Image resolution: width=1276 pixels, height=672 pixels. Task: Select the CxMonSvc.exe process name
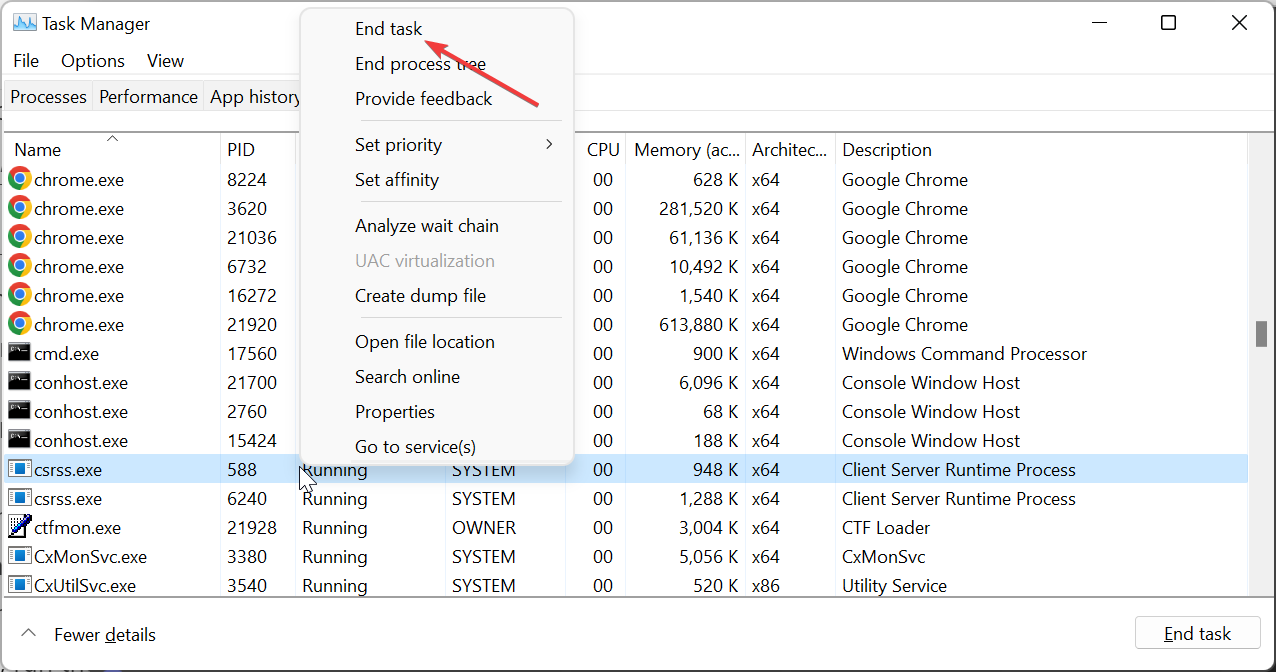pos(90,557)
